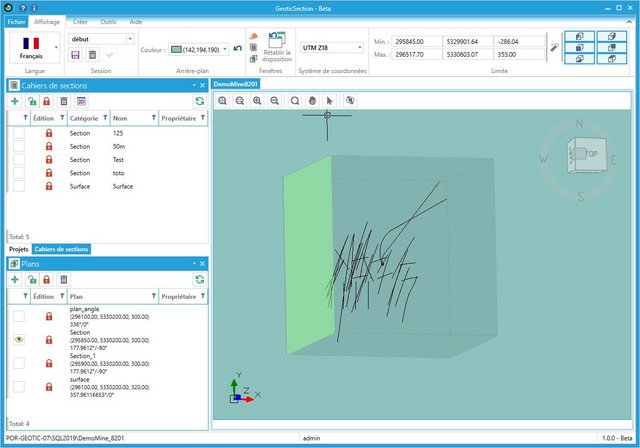Click the Rétablir la disposition button
The width and height of the screenshot is (640, 448).
[x=277, y=47]
